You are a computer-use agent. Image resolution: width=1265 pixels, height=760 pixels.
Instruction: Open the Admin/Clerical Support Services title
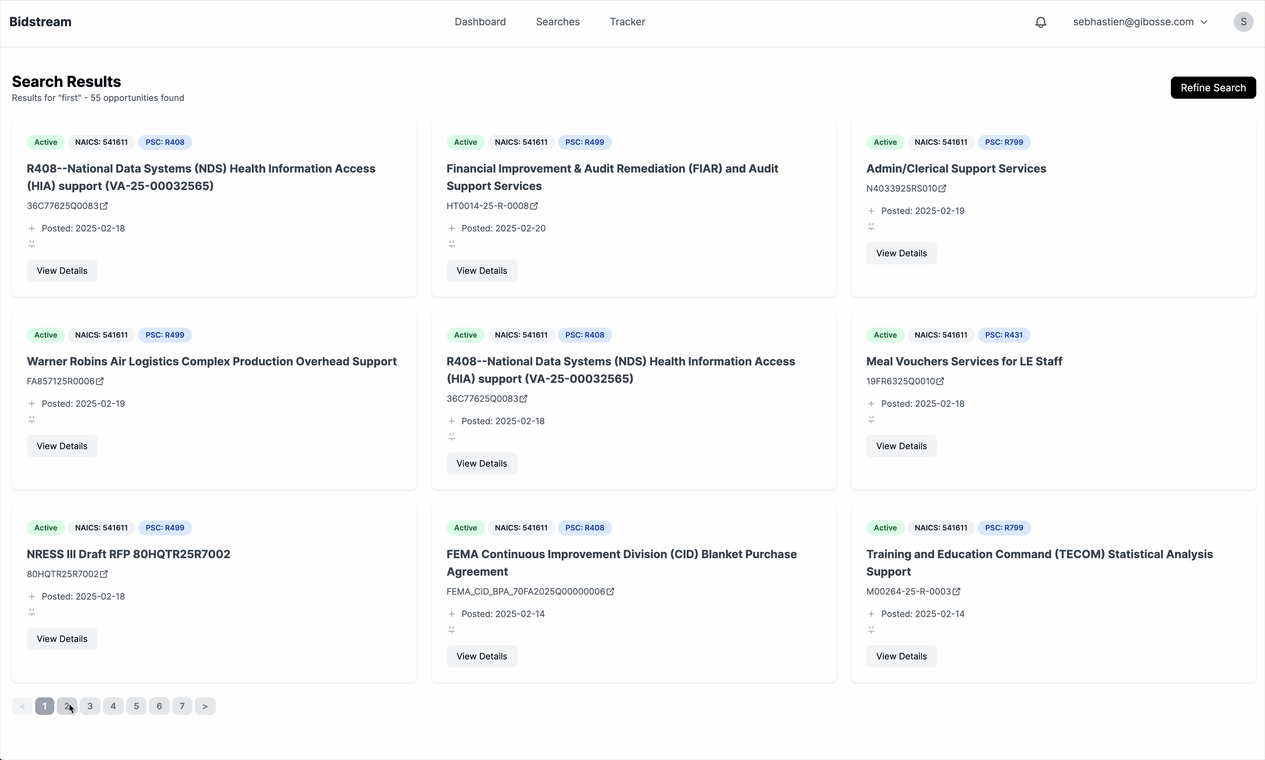(x=955, y=169)
